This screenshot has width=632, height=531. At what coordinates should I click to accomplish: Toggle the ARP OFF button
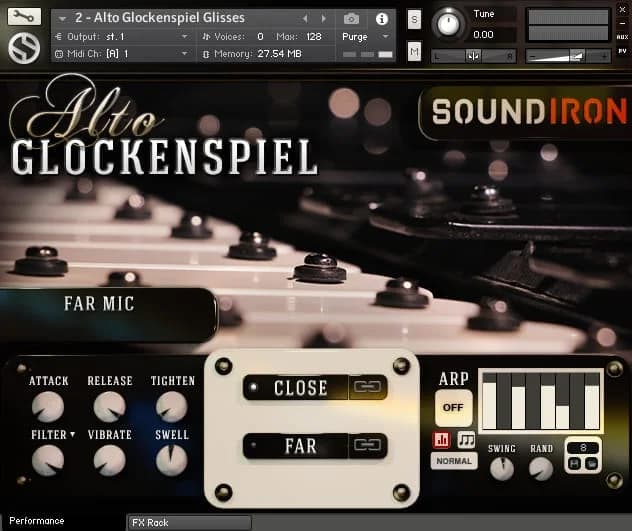[453, 408]
